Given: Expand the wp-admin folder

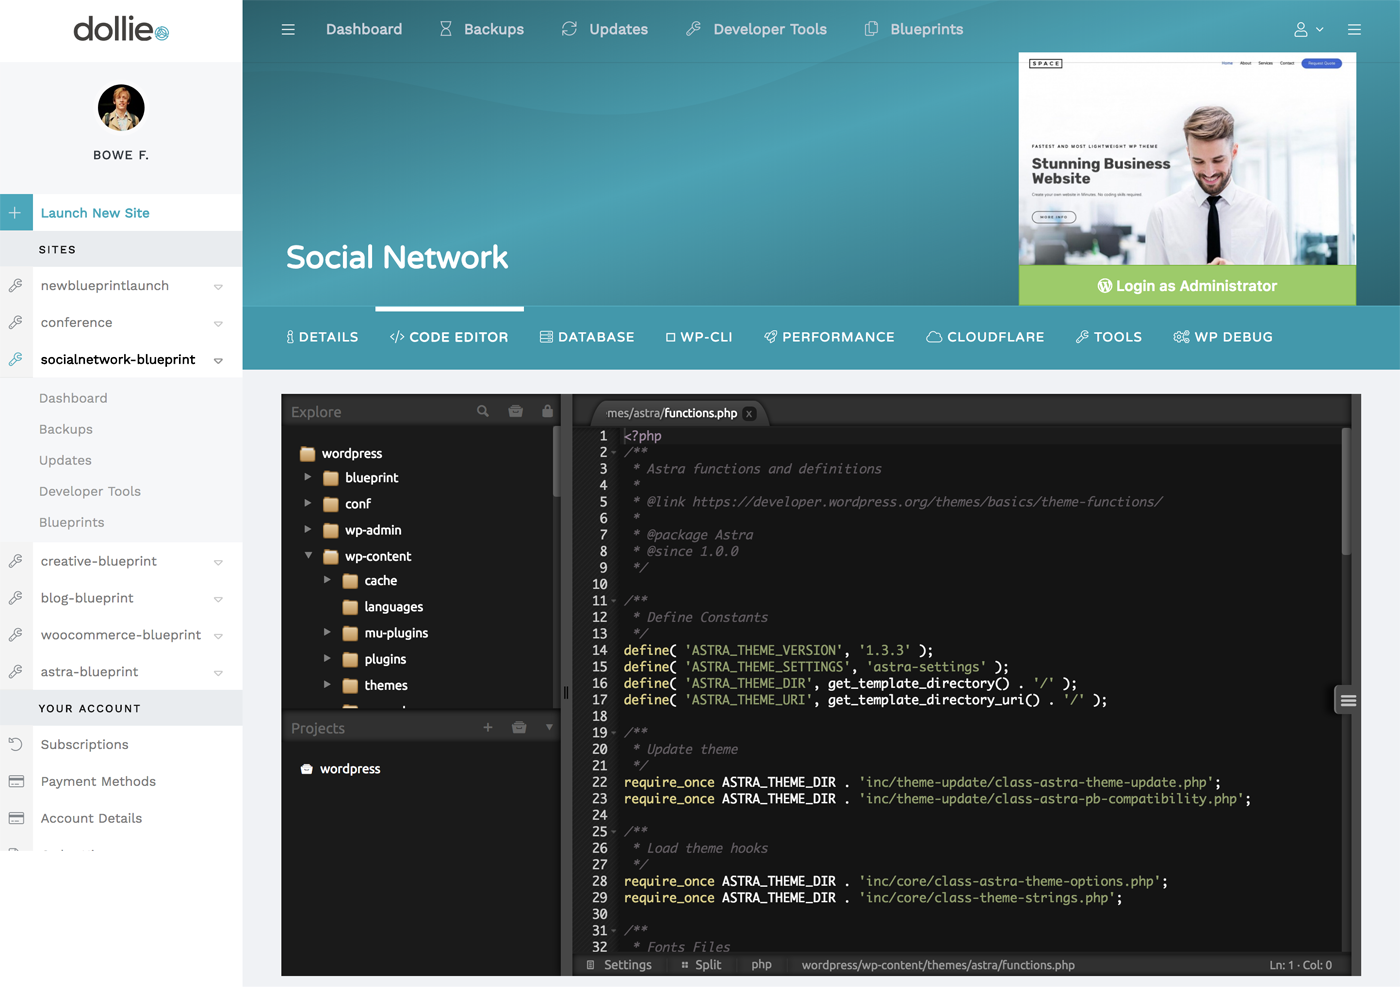Looking at the screenshot, I should 308,530.
